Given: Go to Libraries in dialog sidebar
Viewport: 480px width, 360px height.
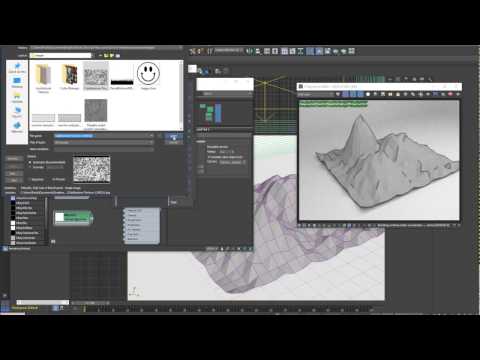Looking at the screenshot, I should pos(17,97).
